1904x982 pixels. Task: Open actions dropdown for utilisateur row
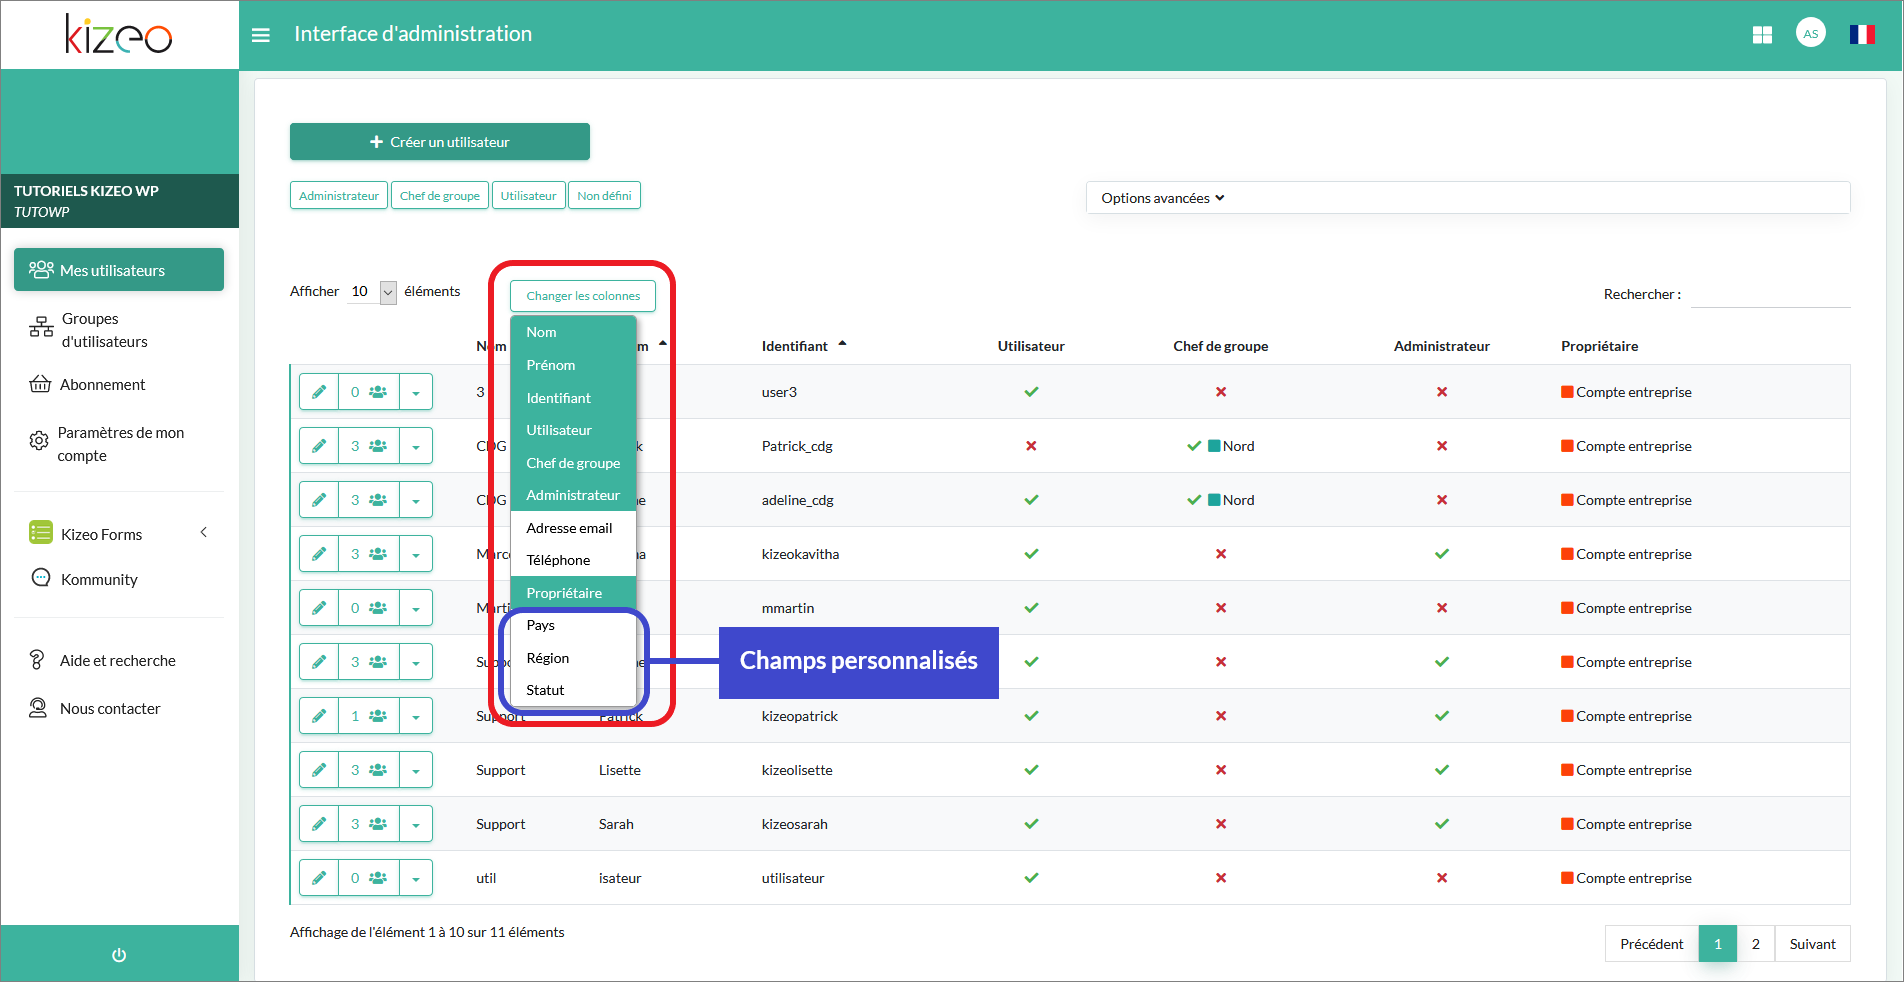(x=416, y=878)
